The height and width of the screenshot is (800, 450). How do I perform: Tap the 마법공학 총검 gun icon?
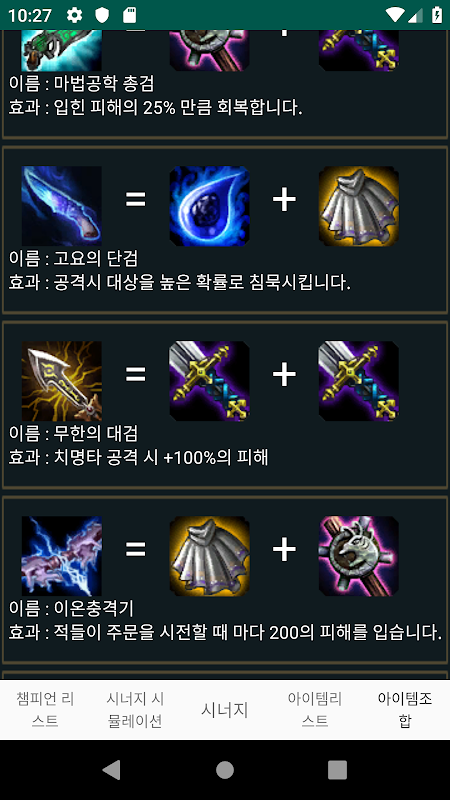click(x=61, y=50)
